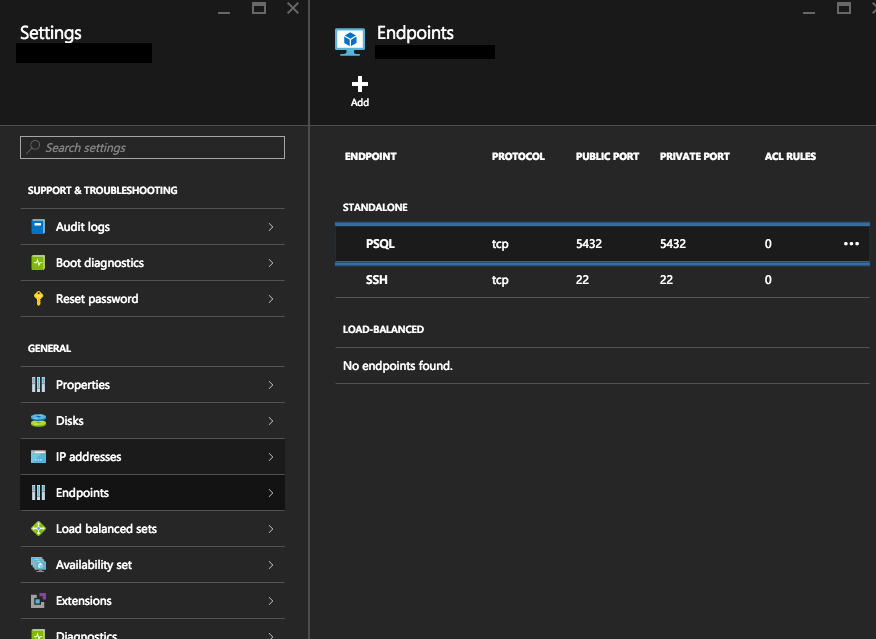Image resolution: width=876 pixels, height=639 pixels.
Task: Focus the Search settings field
Action: (160, 148)
